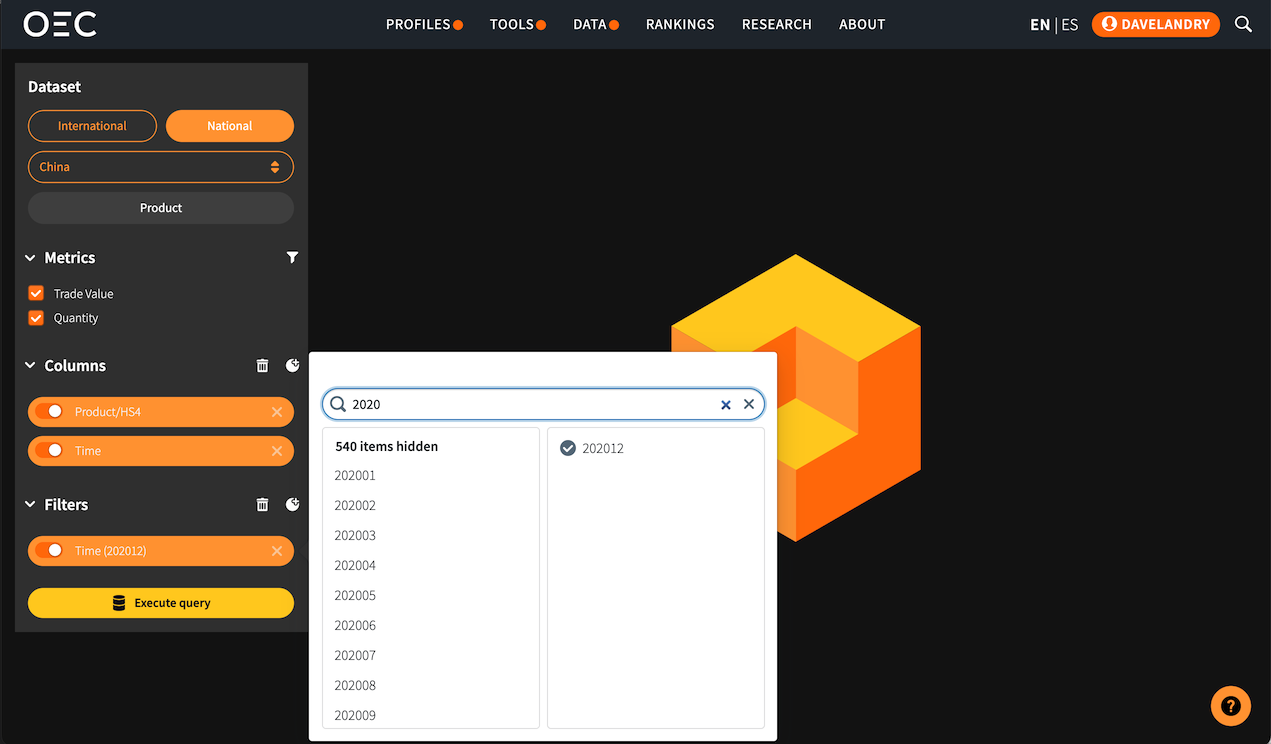Delete all columns with the Columns trash icon
This screenshot has height=744, width=1271.
tap(262, 366)
